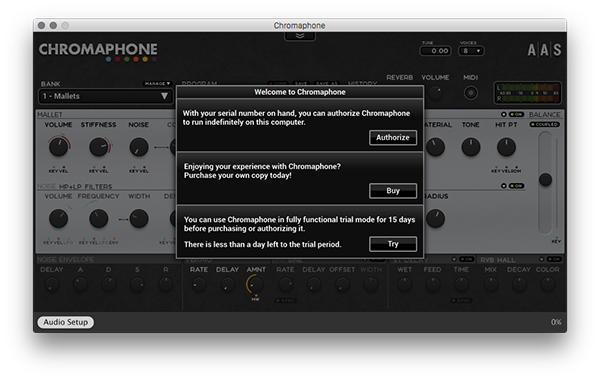Adjust the Noise Envelope R knob
Screen dimensions: 600x380
166,284
